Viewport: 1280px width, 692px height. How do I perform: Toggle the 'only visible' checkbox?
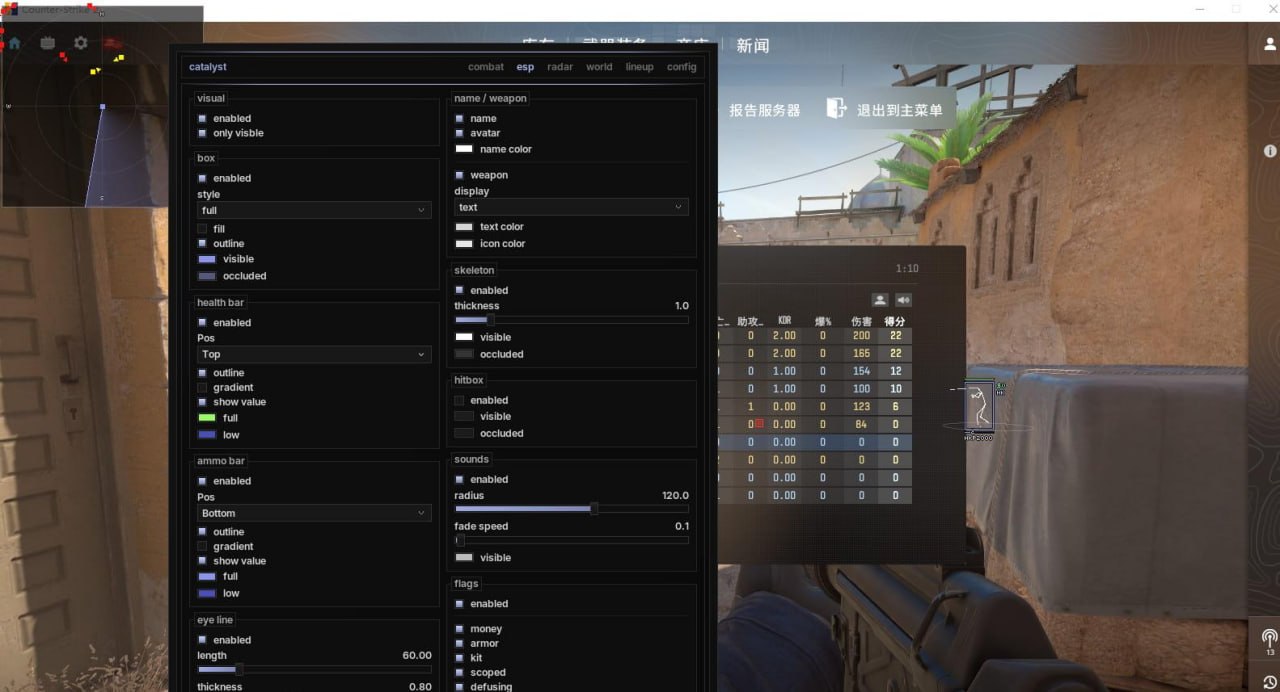click(202, 133)
